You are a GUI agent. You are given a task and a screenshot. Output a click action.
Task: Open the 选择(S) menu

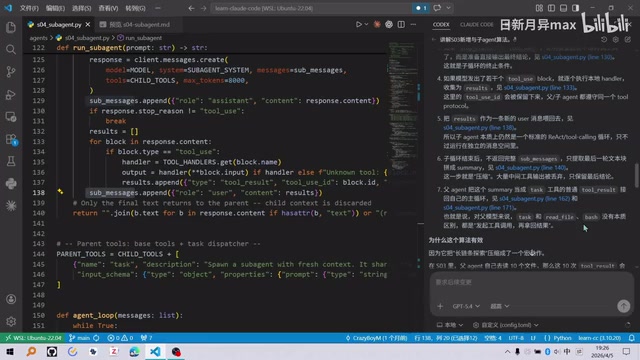pyautogui.click(x=81, y=8)
